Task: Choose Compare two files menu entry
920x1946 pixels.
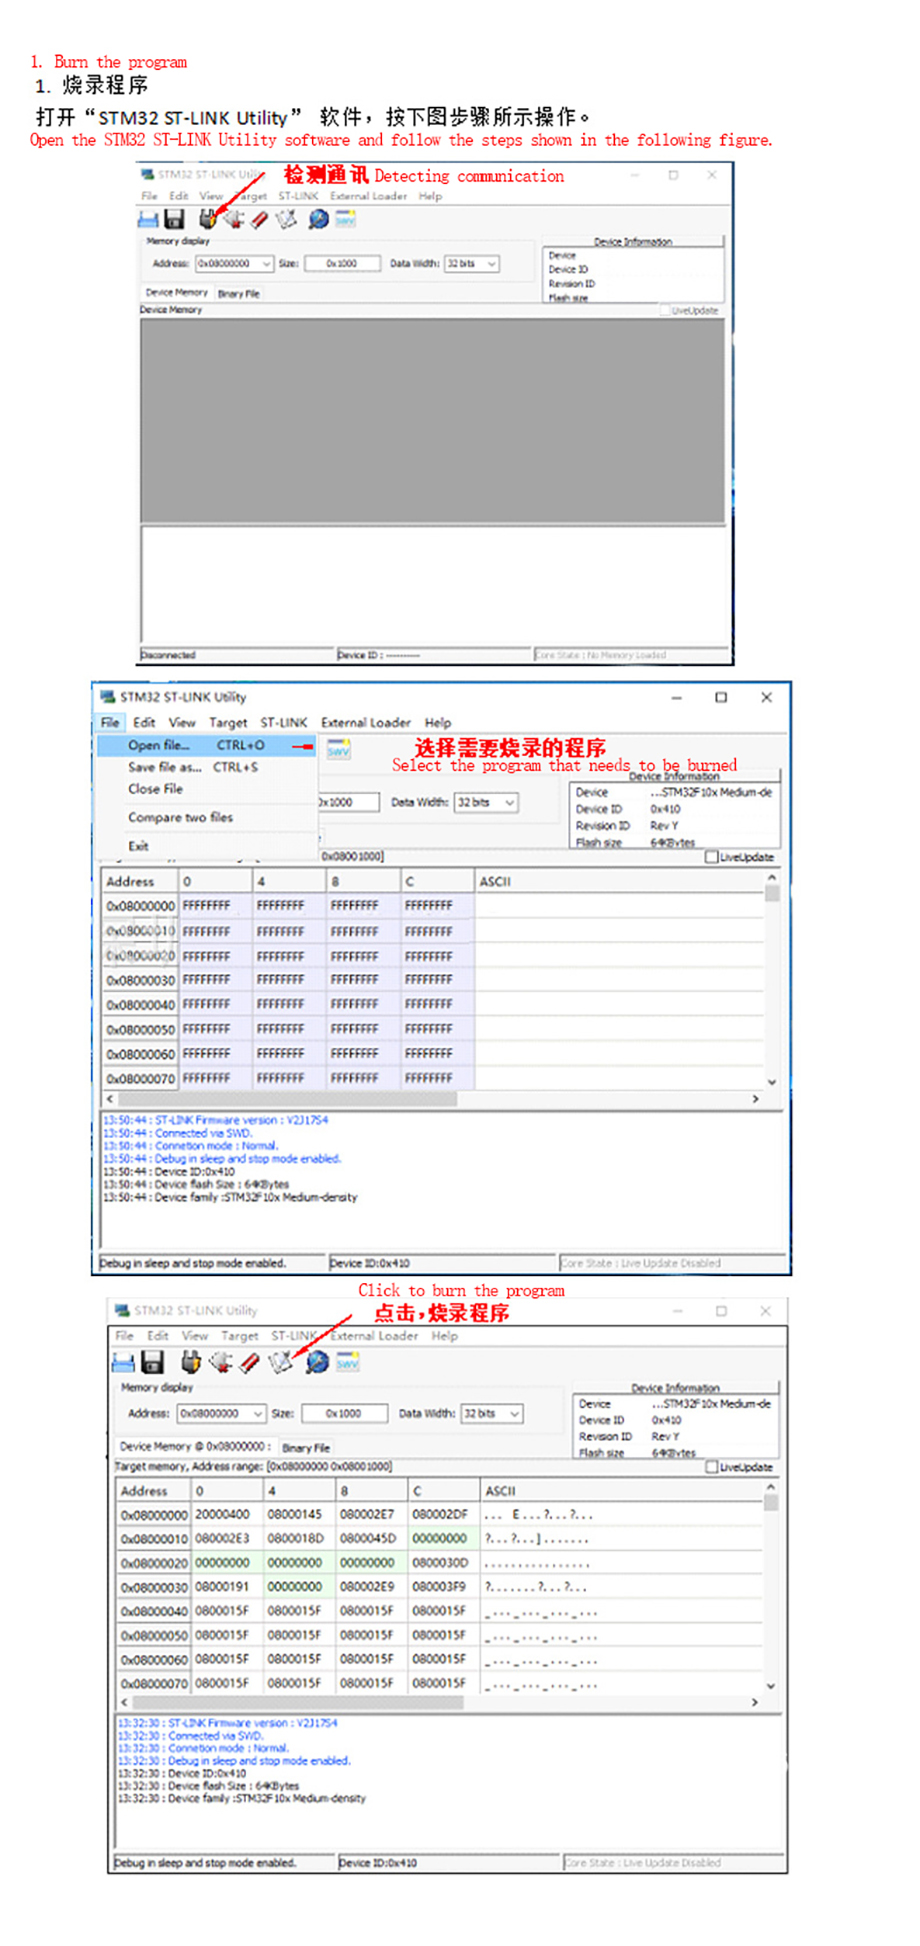Action: [x=207, y=817]
